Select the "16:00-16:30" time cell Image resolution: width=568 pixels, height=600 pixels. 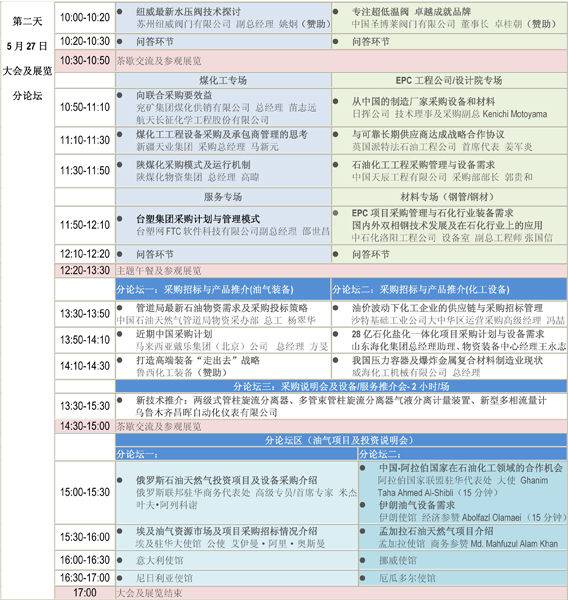coord(85,560)
